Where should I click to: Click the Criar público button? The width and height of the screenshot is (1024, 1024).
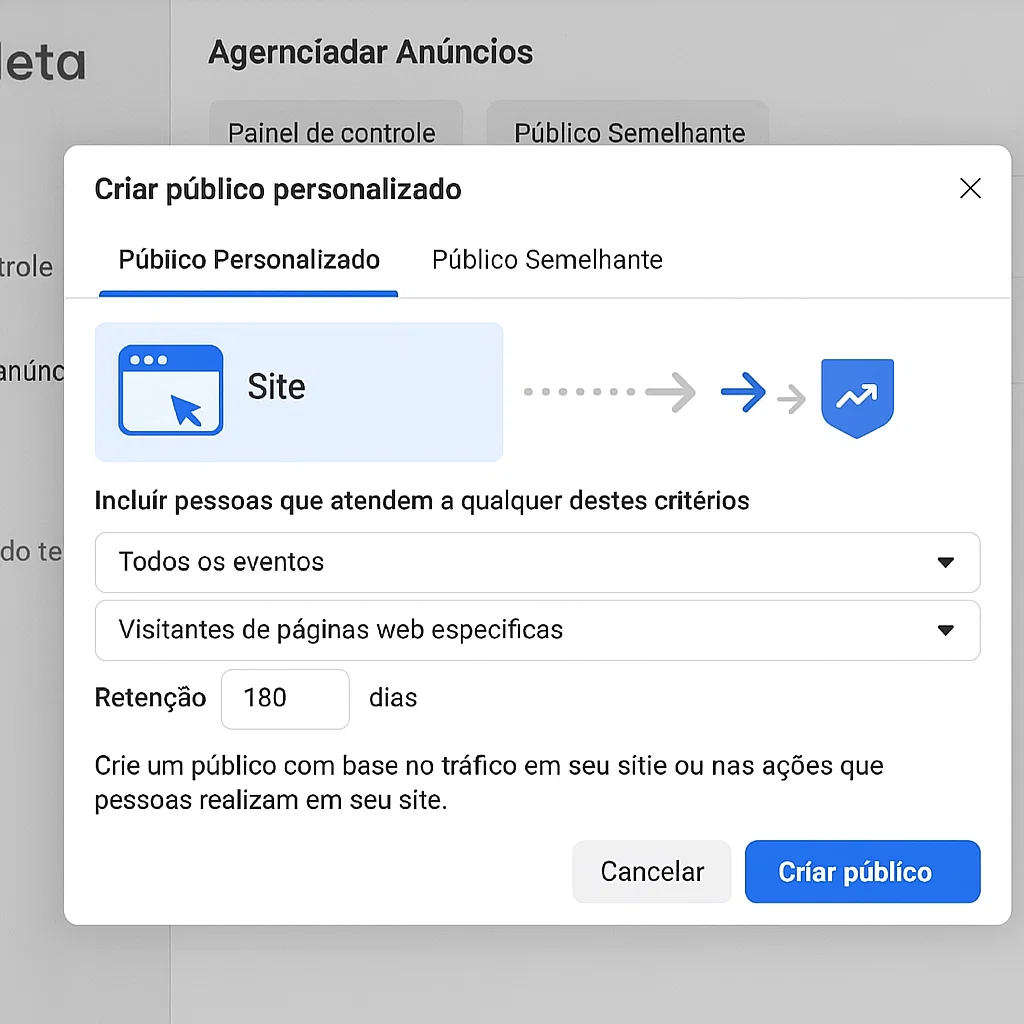coord(863,872)
